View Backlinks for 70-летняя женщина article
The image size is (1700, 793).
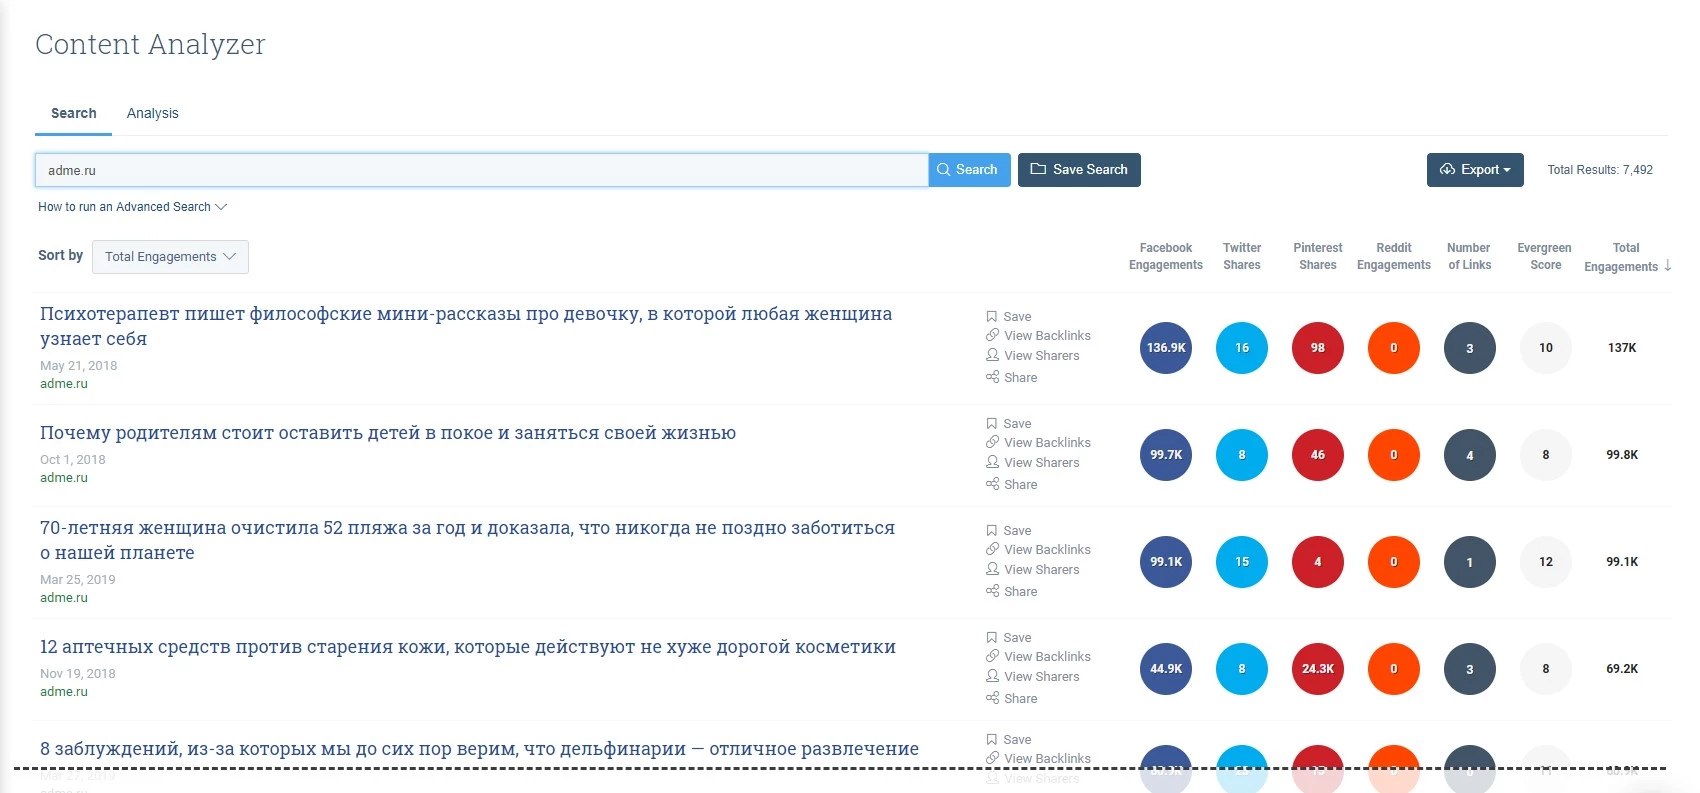pos(1038,550)
